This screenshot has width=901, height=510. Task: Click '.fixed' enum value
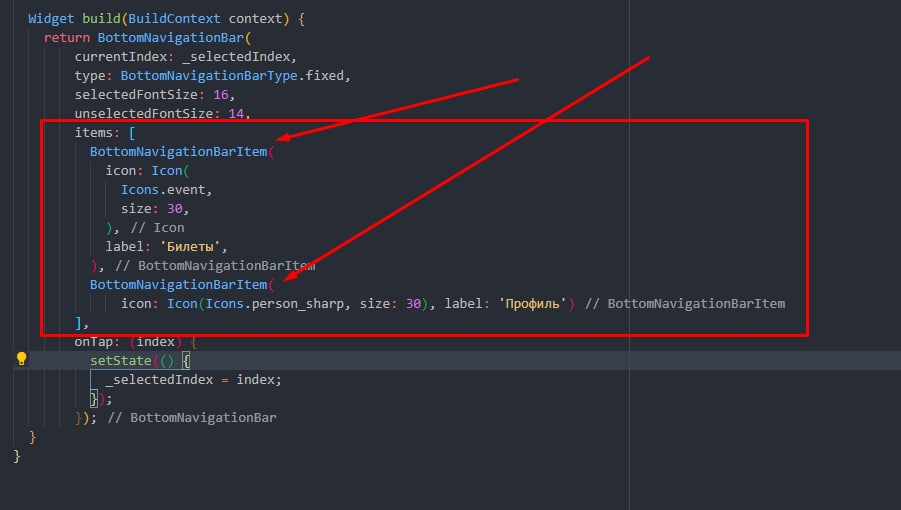pos(321,75)
